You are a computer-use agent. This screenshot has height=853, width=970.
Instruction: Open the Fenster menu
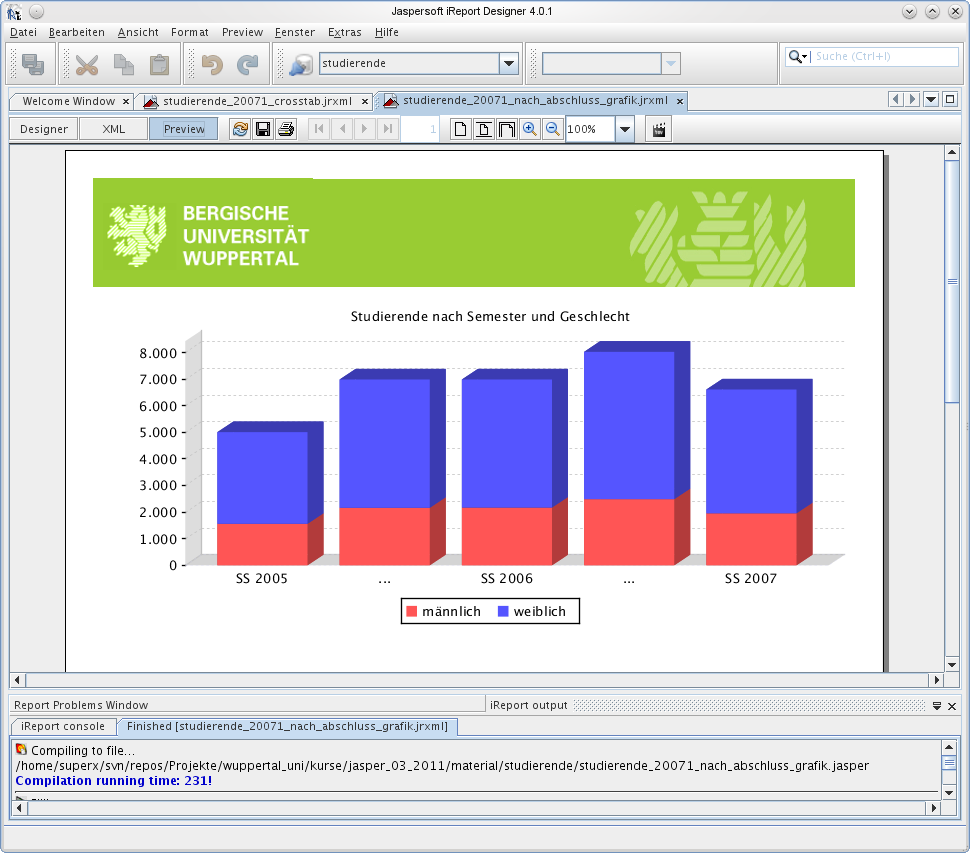[x=295, y=32]
